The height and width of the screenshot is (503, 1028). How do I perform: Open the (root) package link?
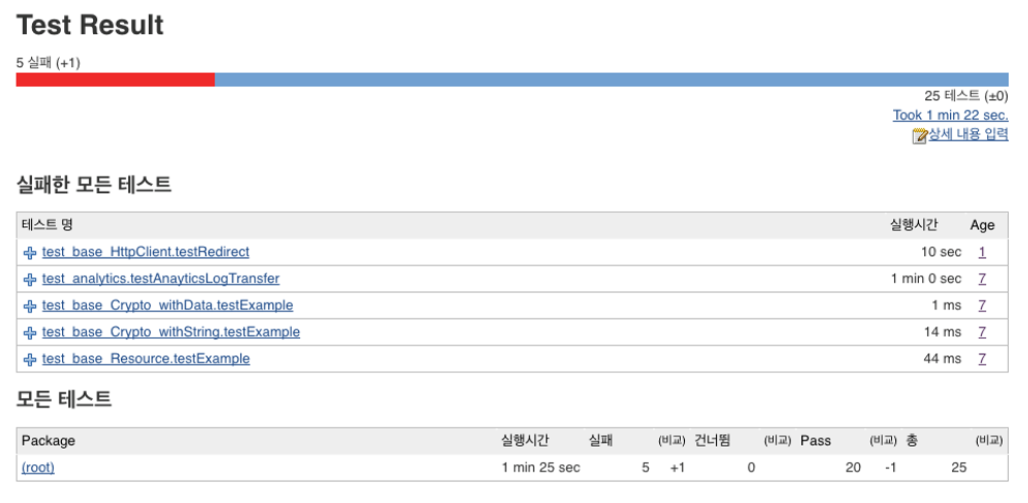pos(38,467)
